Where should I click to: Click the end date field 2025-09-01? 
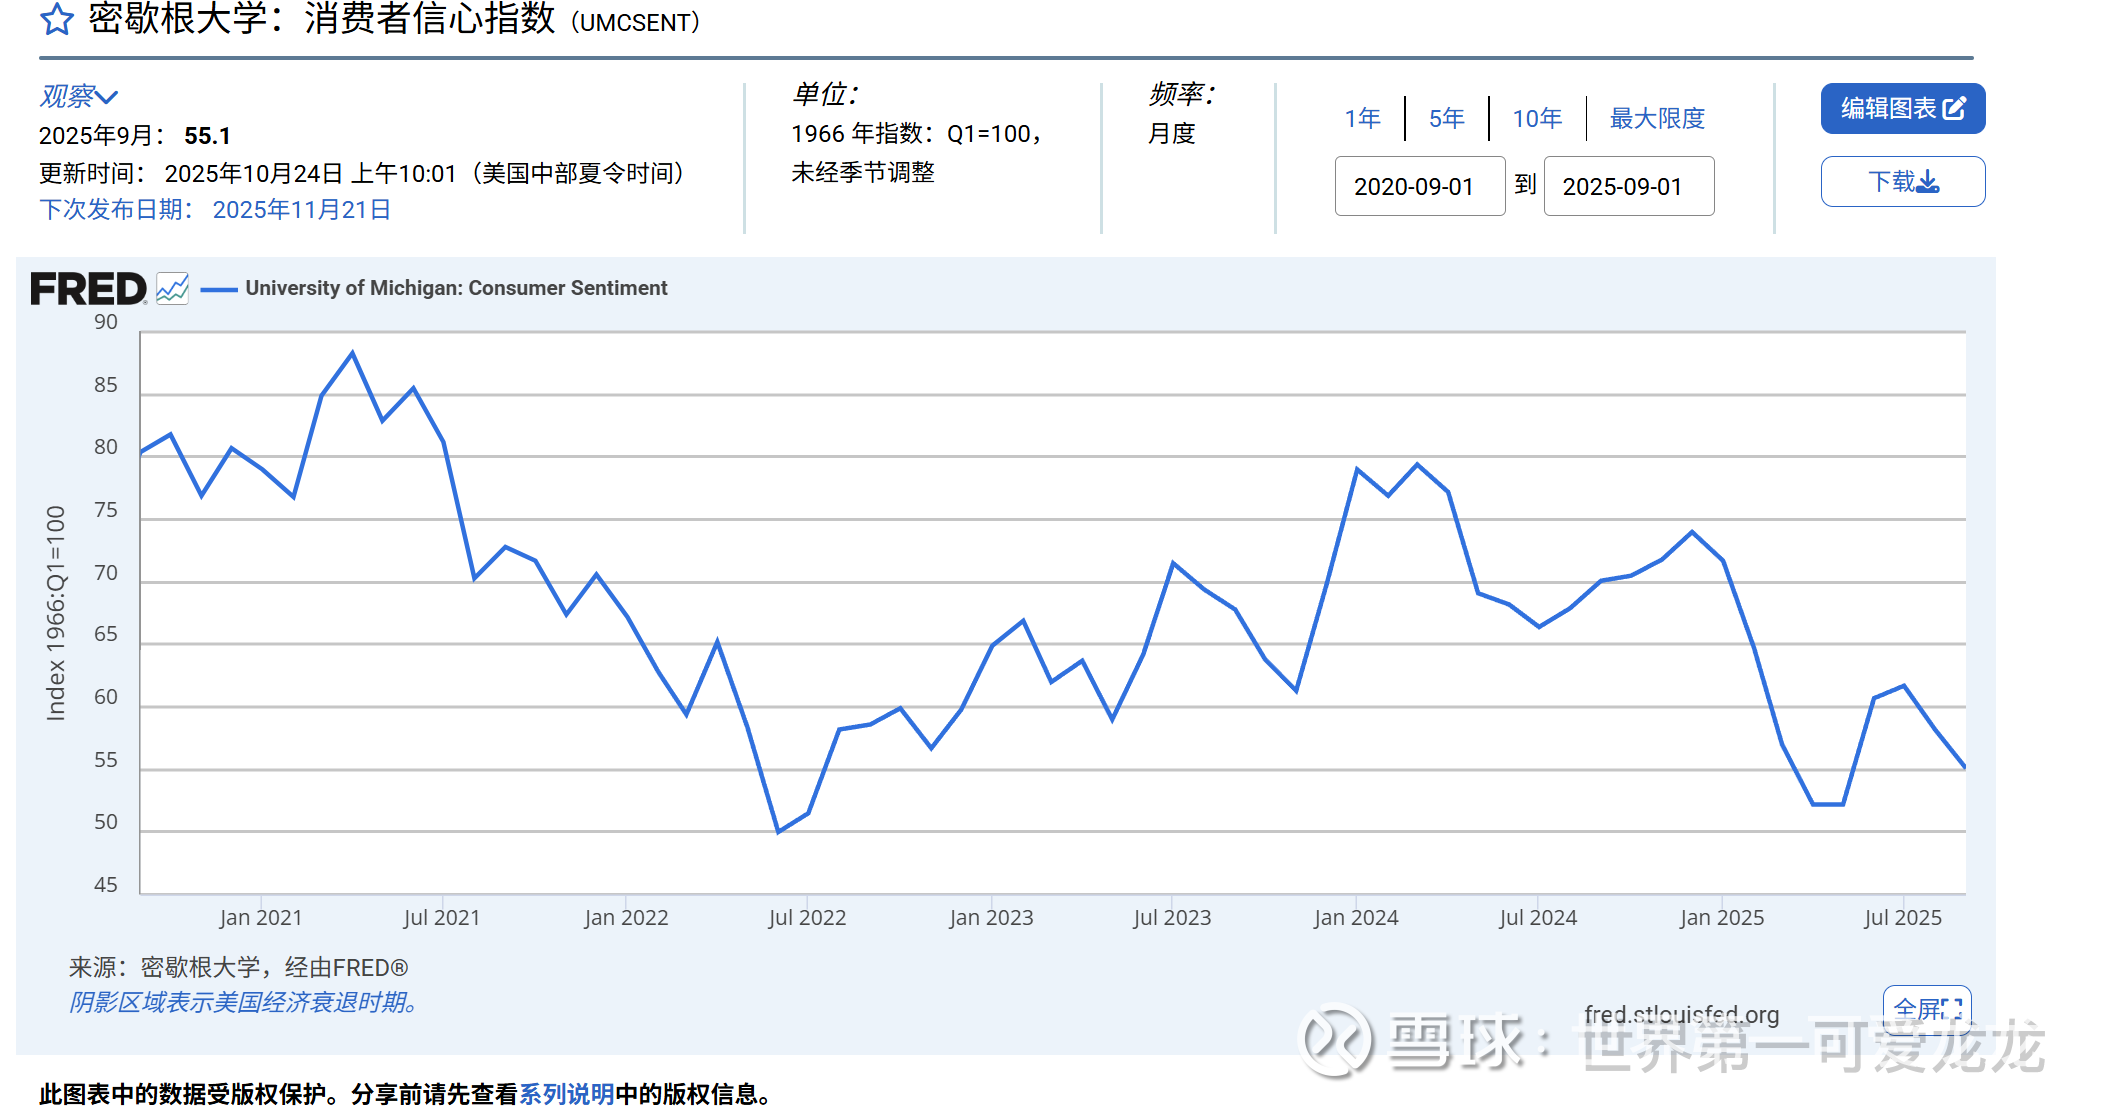(x=1628, y=187)
